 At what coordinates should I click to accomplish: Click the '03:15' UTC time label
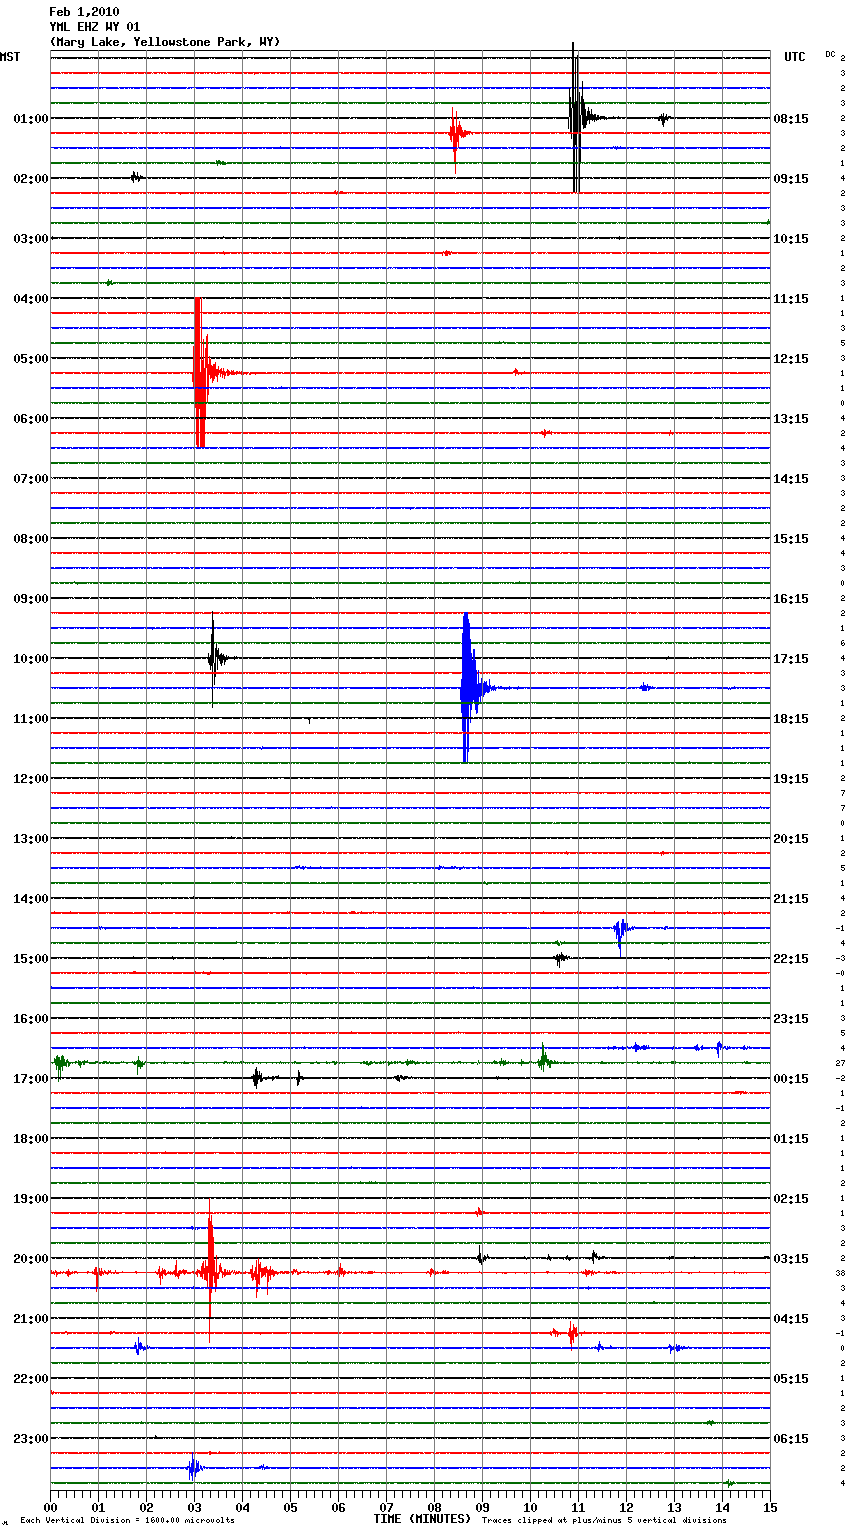click(x=791, y=1258)
